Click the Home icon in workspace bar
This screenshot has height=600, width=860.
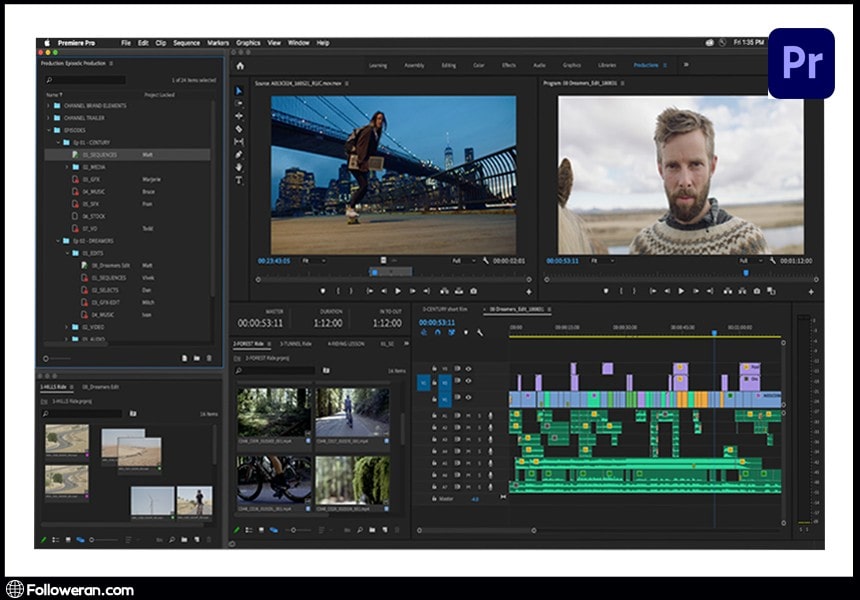pyautogui.click(x=240, y=65)
